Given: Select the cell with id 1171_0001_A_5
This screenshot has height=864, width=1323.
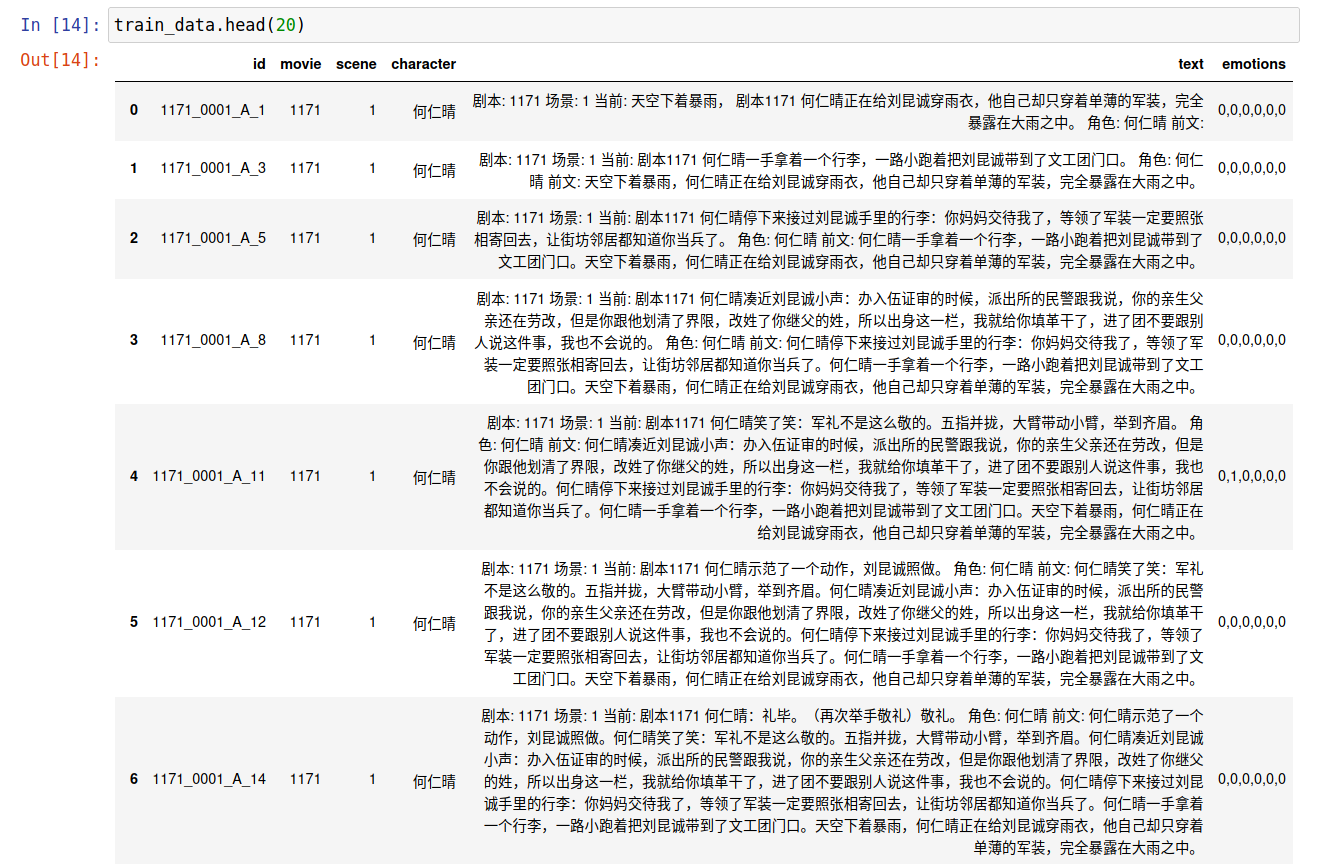Looking at the screenshot, I should 213,239.
